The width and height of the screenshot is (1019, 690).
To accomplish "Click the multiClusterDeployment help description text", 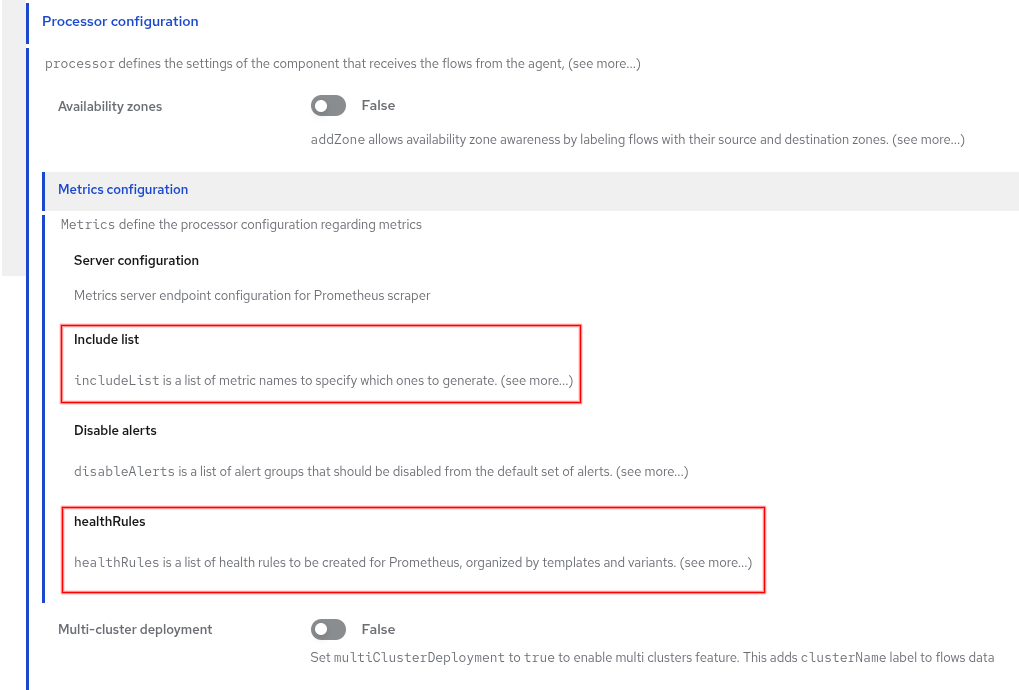I will click(x=652, y=658).
